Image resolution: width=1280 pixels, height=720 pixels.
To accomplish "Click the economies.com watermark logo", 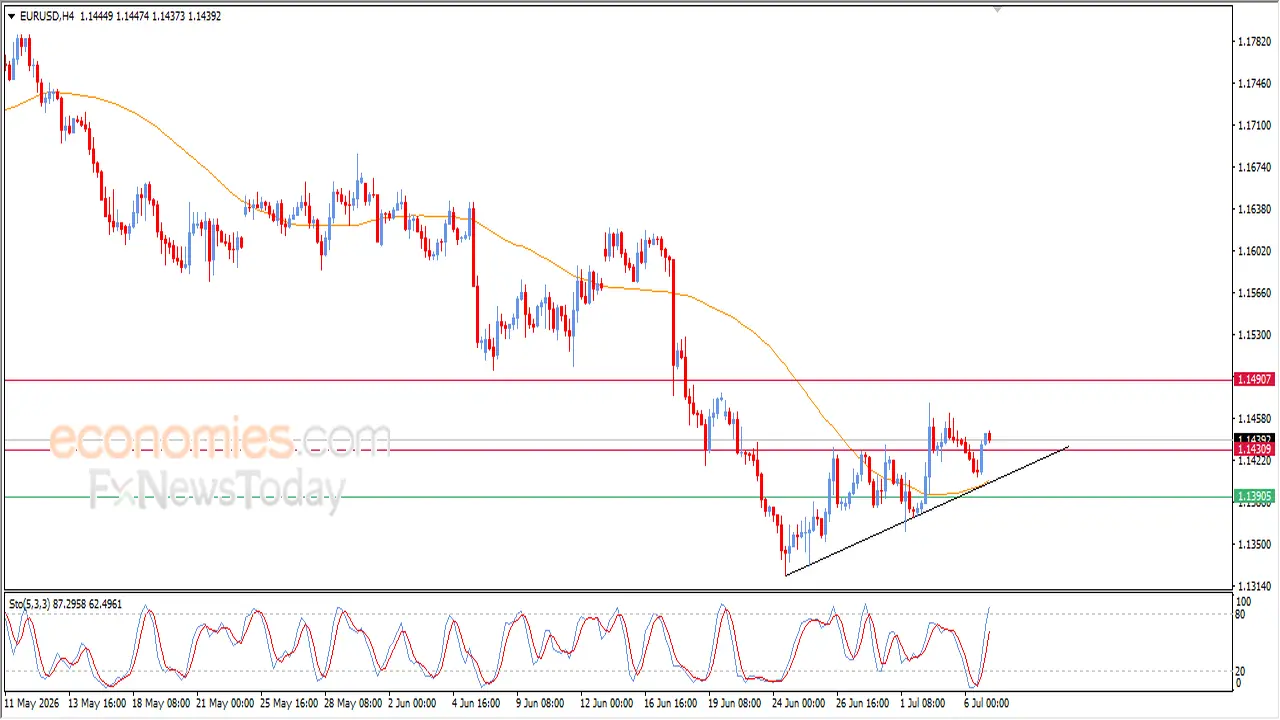I will 220,440.
